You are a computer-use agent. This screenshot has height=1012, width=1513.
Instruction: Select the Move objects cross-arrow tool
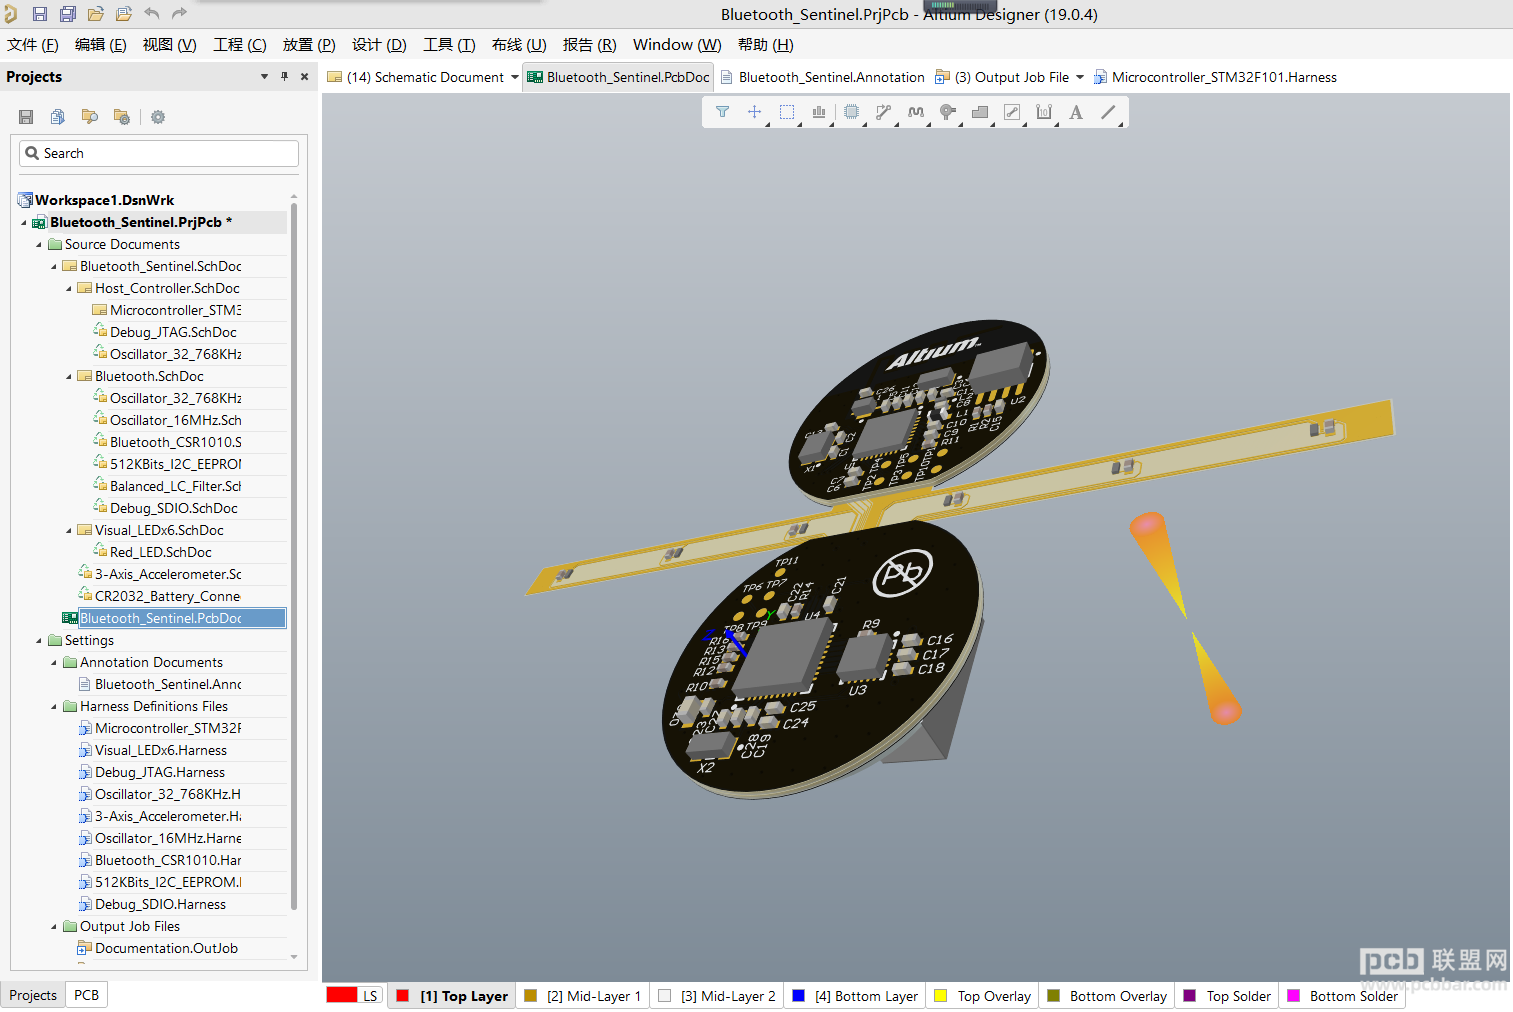point(755,112)
